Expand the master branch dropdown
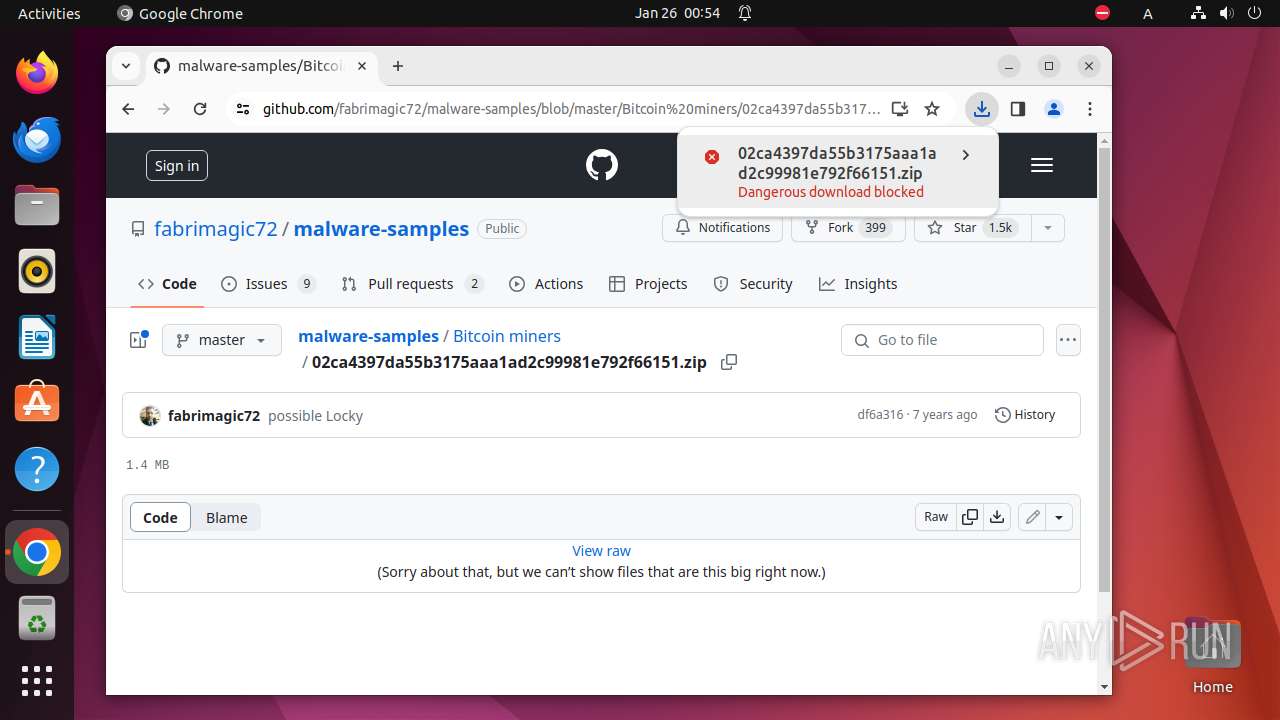This screenshot has height=720, width=1280. [x=221, y=340]
